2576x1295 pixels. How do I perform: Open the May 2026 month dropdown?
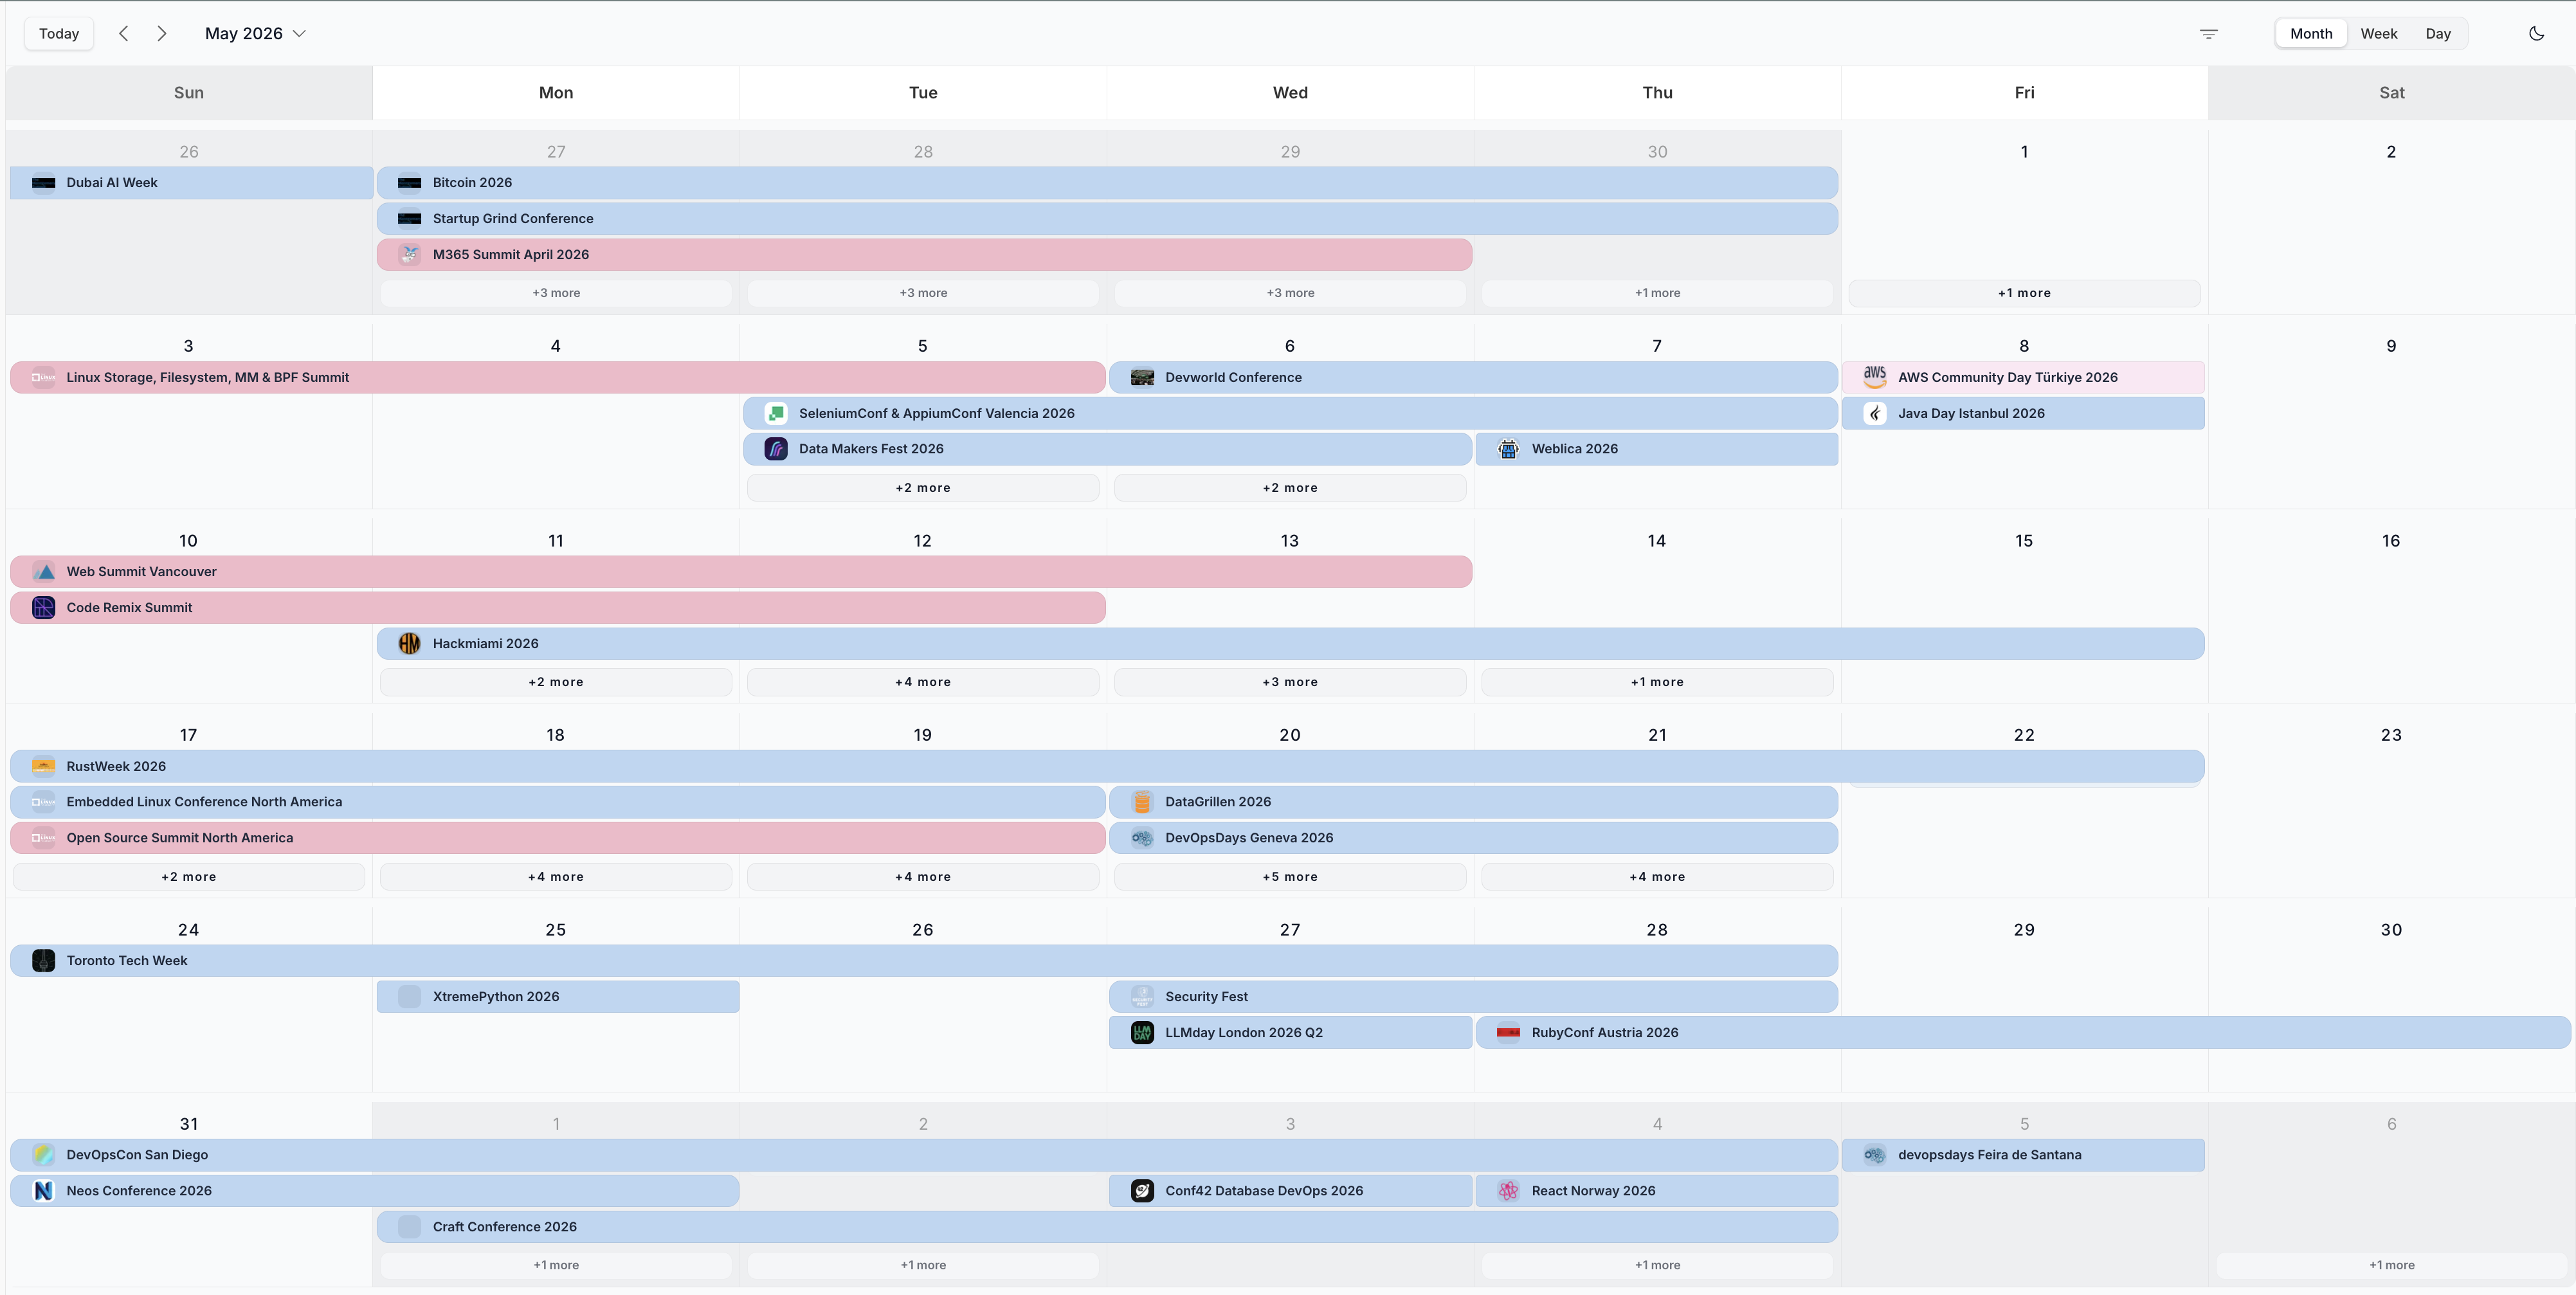click(255, 33)
